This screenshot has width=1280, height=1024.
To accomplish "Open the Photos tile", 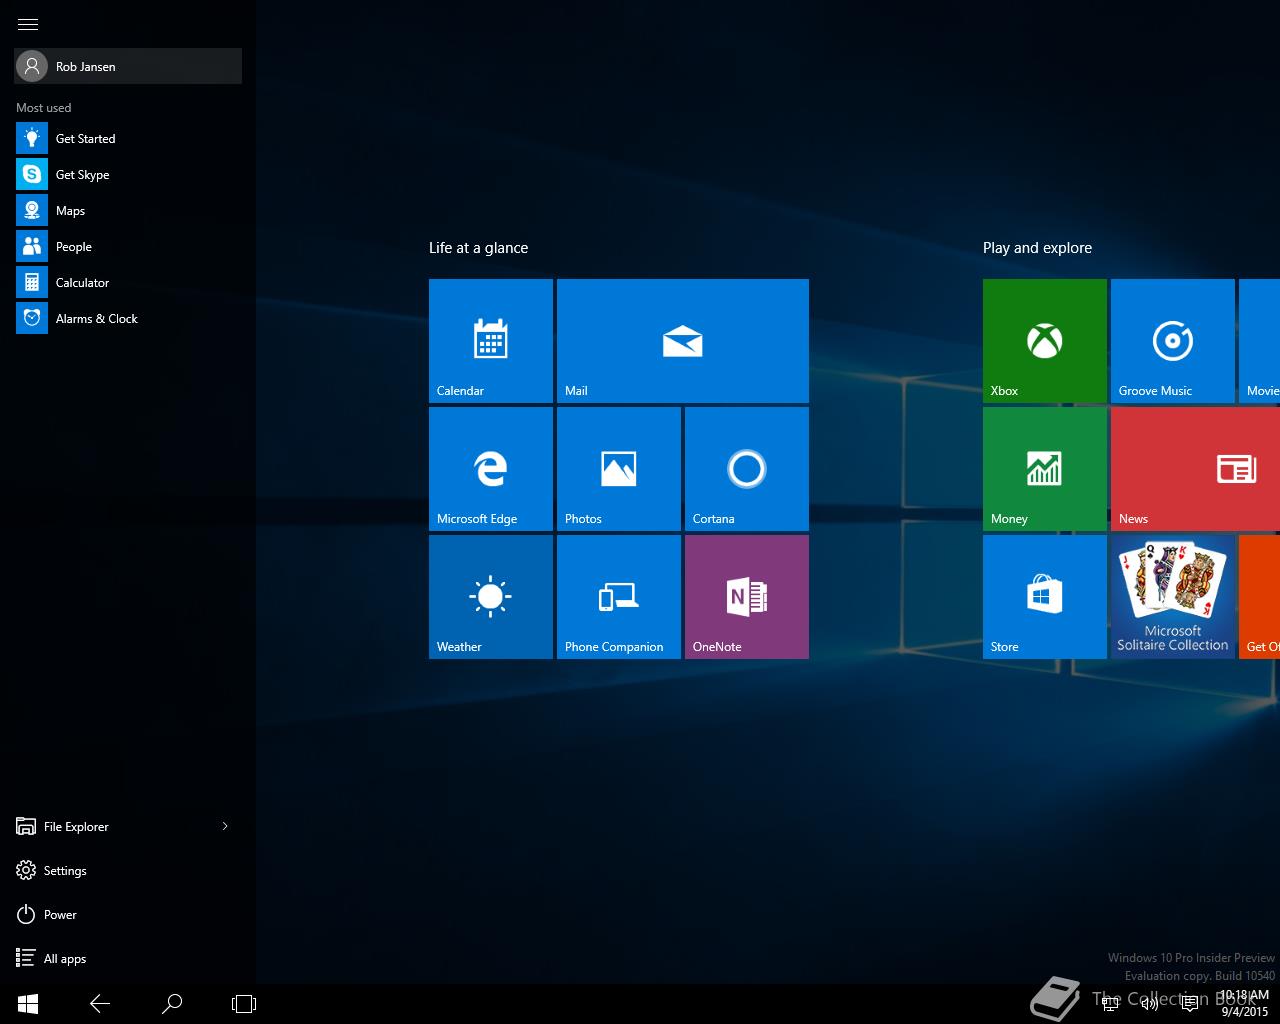I will click(x=619, y=469).
